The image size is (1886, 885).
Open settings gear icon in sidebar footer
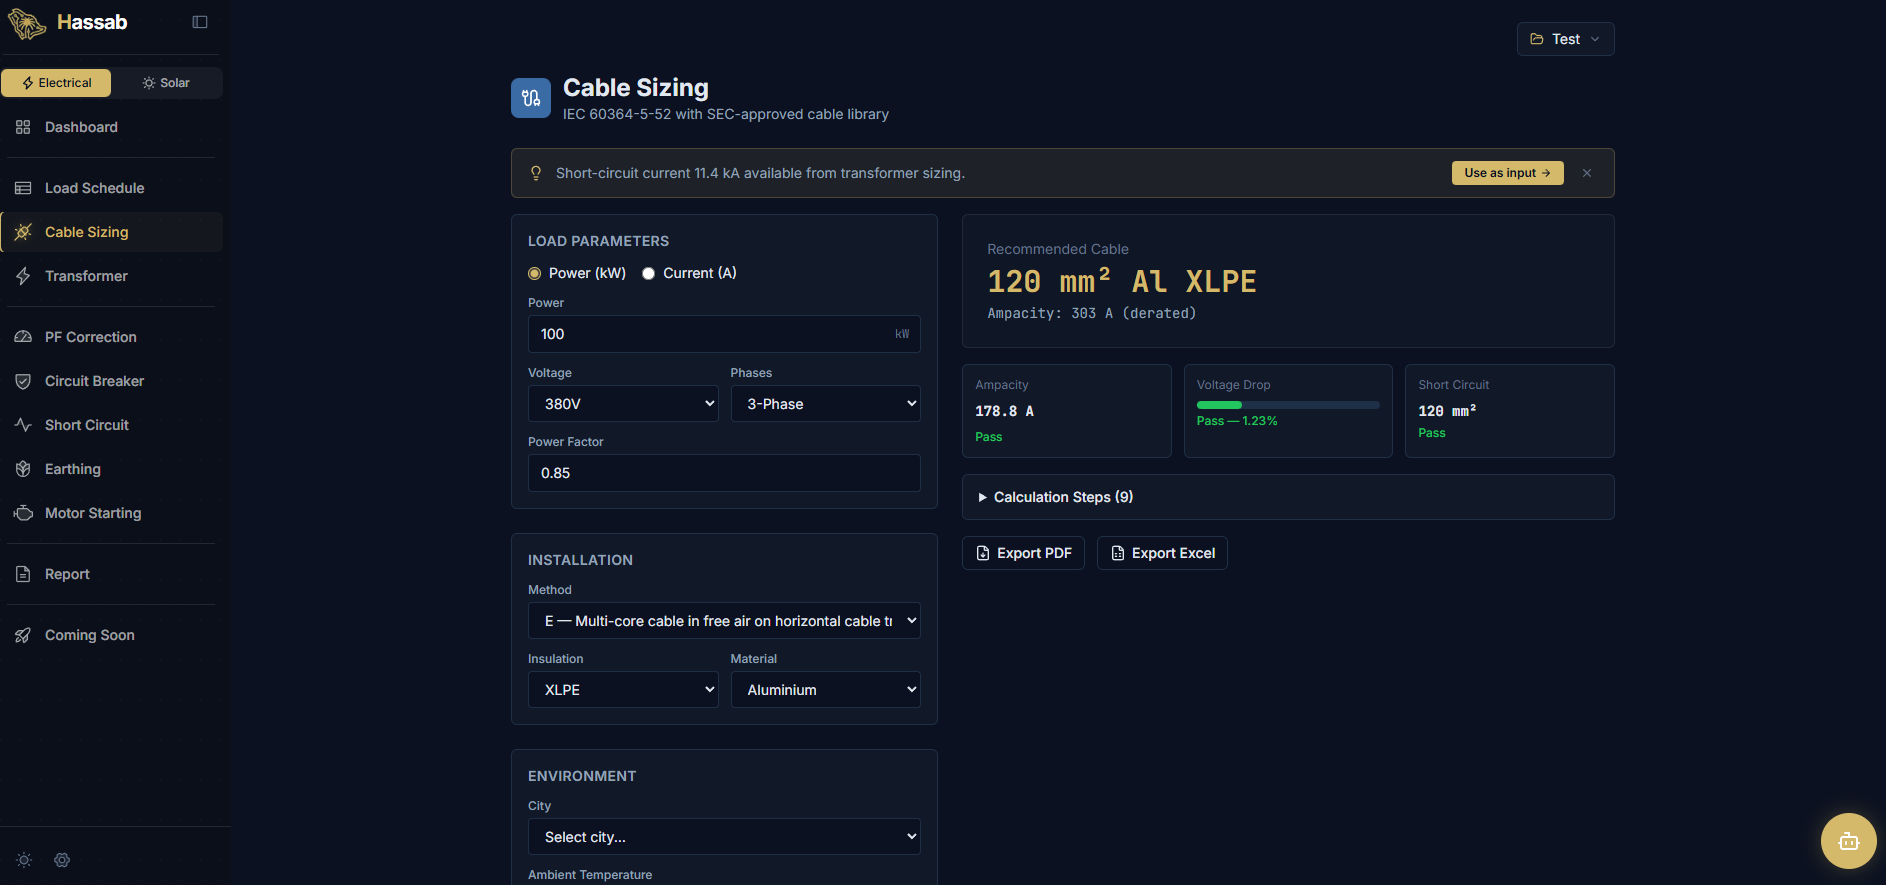[62, 860]
